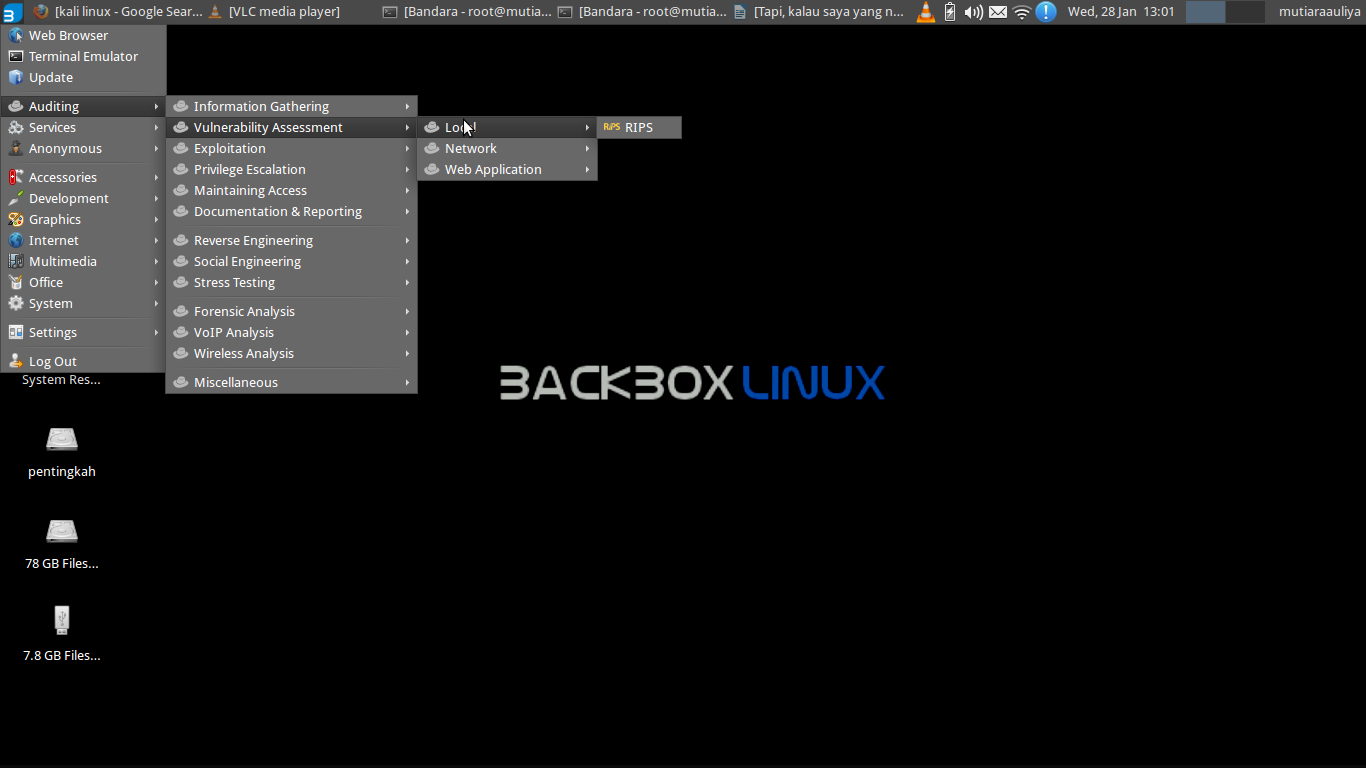
Task: Click the battery indicator in system tray
Action: [x=948, y=11]
